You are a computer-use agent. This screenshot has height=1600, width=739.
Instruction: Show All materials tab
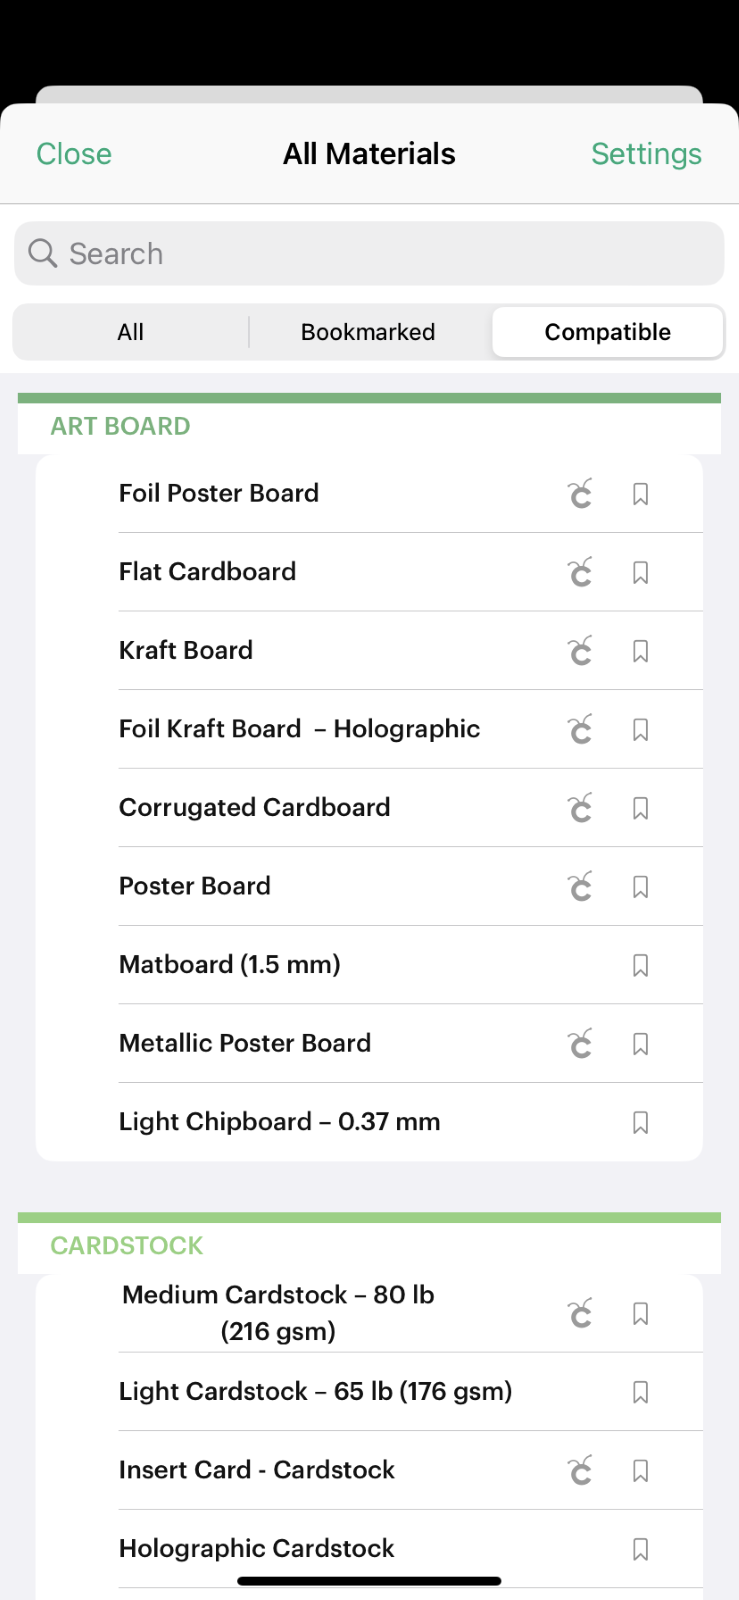point(131,332)
